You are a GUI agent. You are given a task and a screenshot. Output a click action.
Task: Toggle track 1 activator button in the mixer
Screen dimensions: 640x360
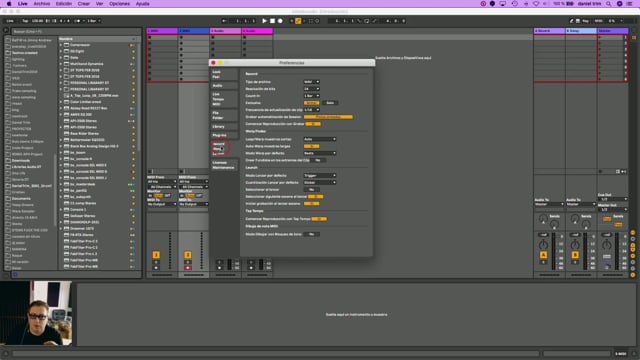[x=156, y=255]
